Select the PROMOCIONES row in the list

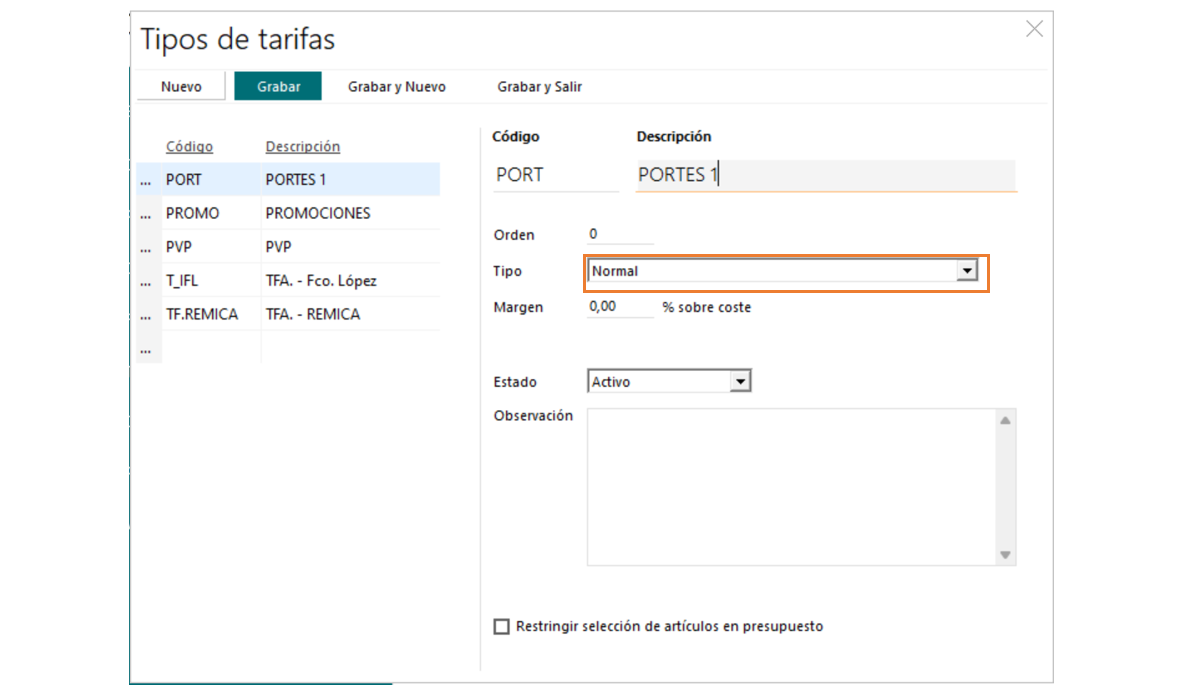(x=318, y=214)
